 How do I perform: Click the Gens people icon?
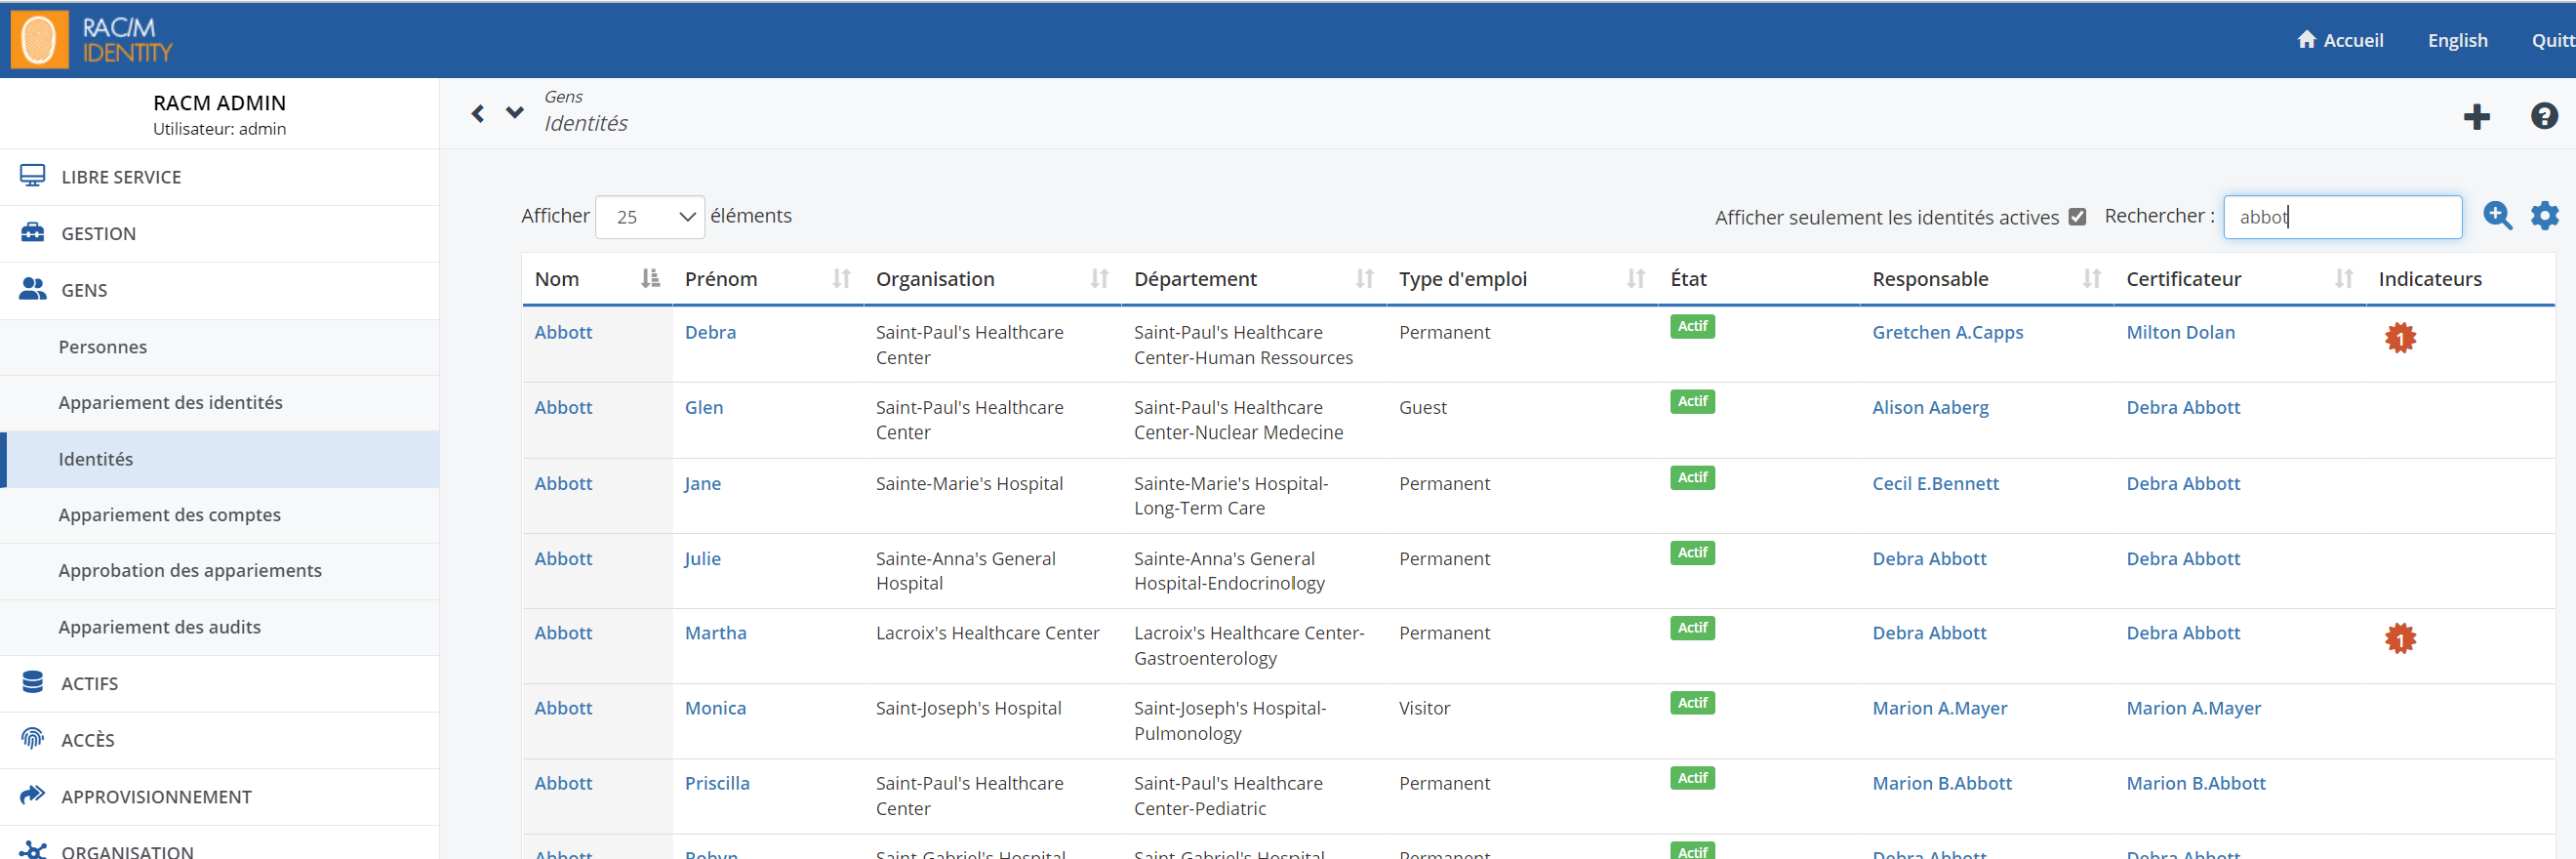[x=32, y=289]
